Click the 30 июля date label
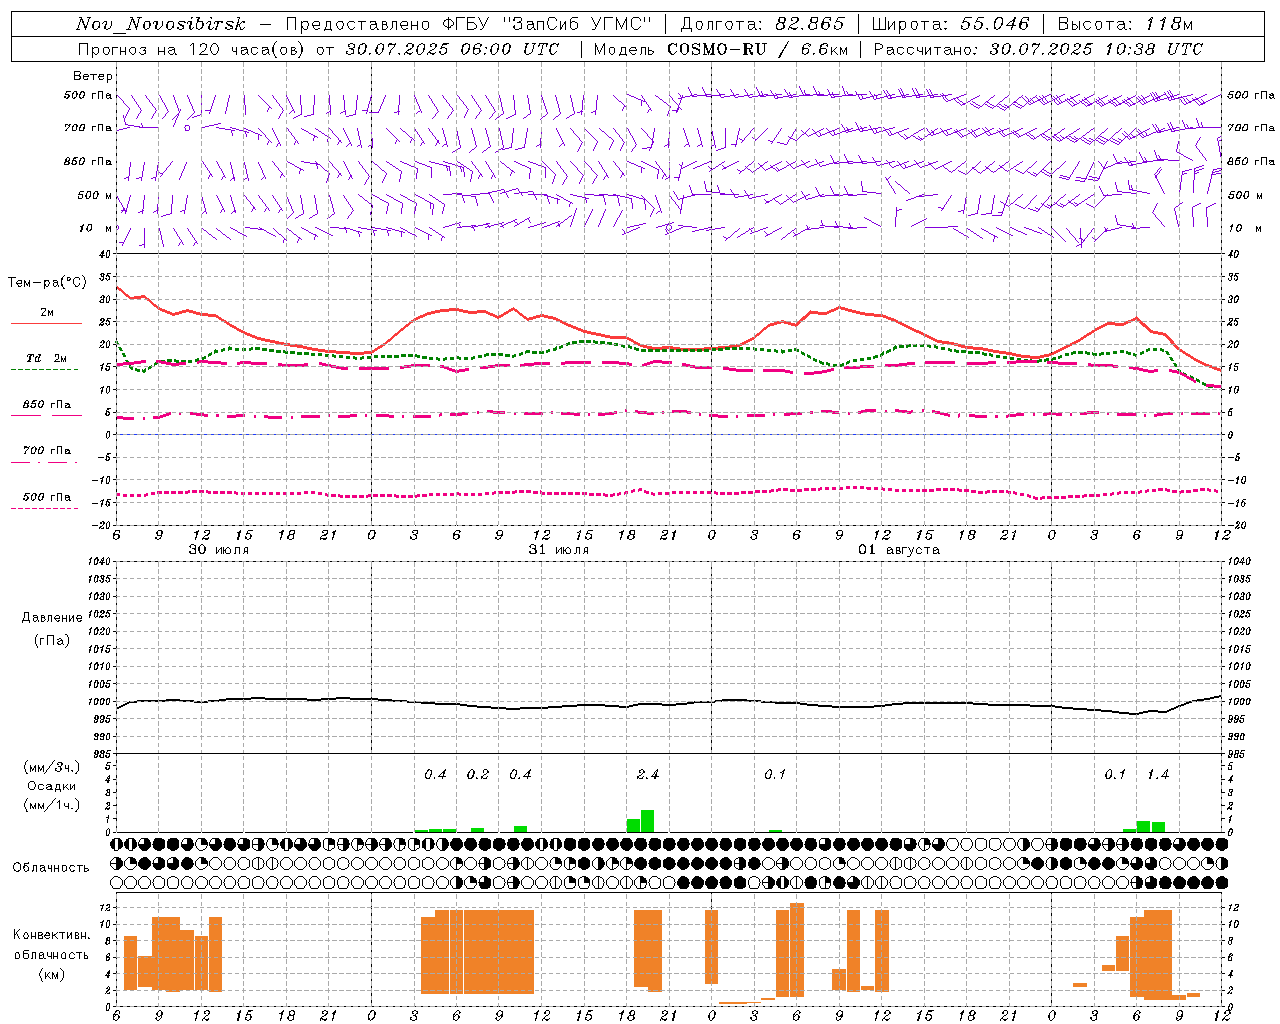This screenshot has width=1280, height=1024. click(x=219, y=550)
